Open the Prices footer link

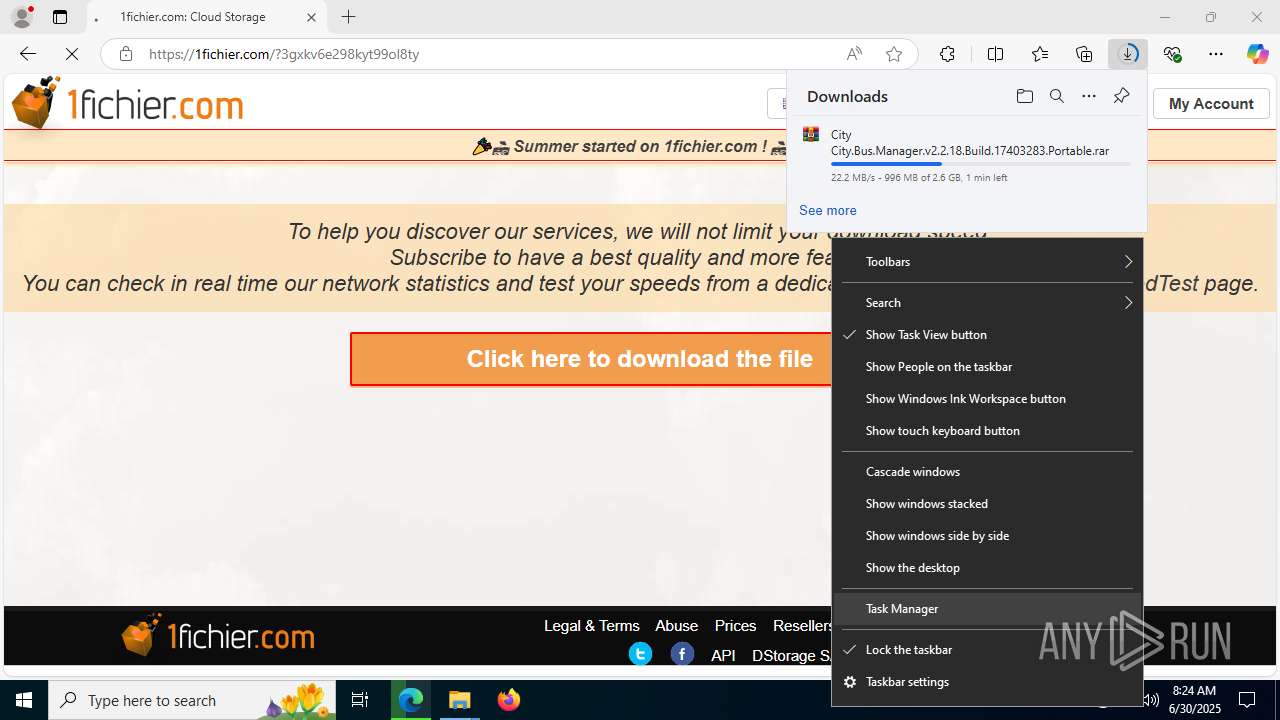pyautogui.click(x=735, y=626)
